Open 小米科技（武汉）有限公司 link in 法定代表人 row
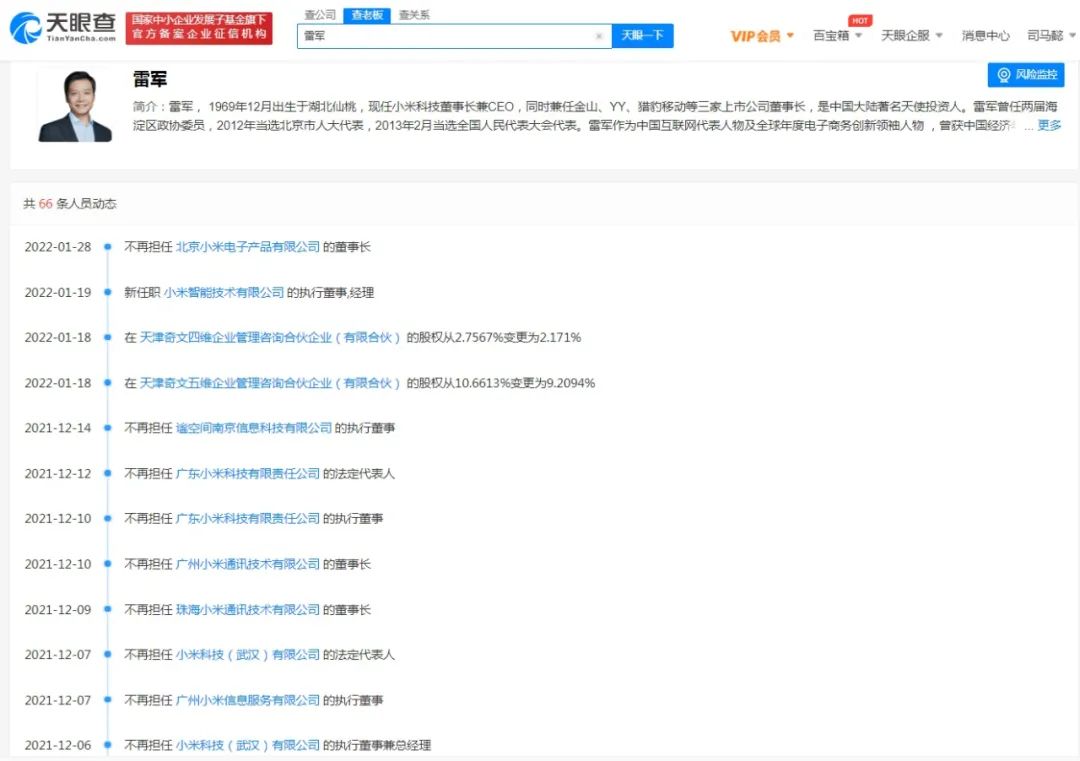 tap(248, 654)
